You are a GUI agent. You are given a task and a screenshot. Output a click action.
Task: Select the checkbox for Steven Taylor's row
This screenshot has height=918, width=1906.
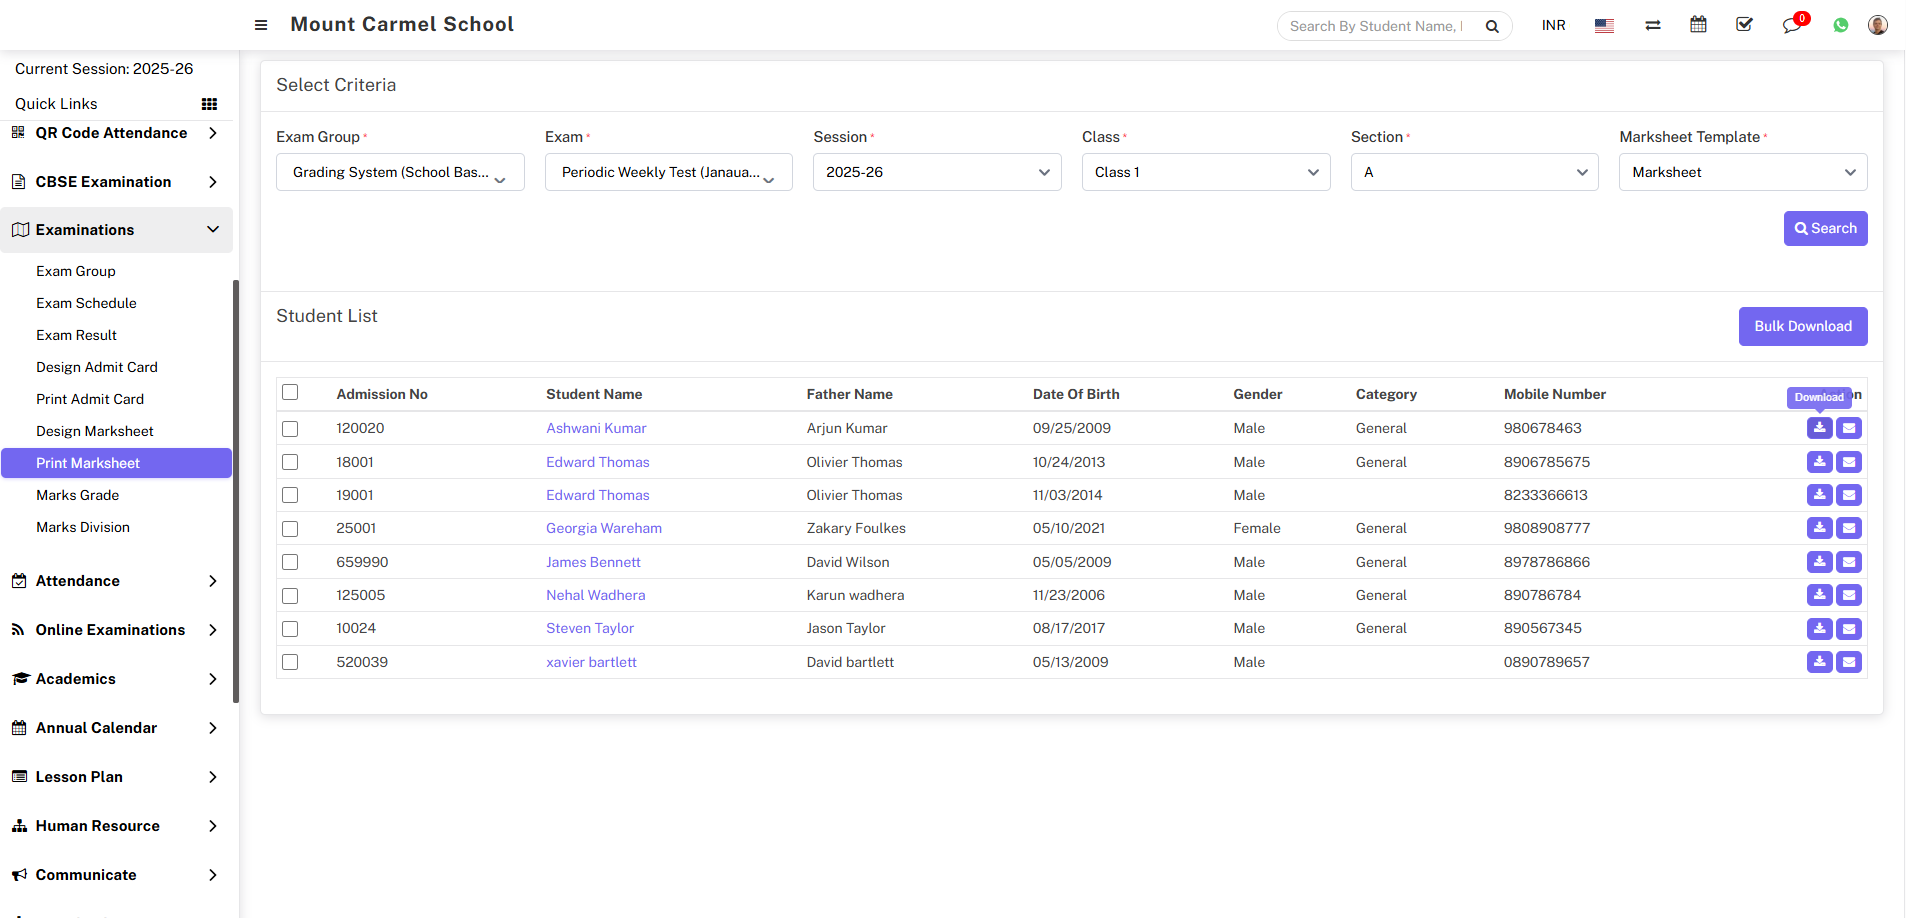point(290,629)
